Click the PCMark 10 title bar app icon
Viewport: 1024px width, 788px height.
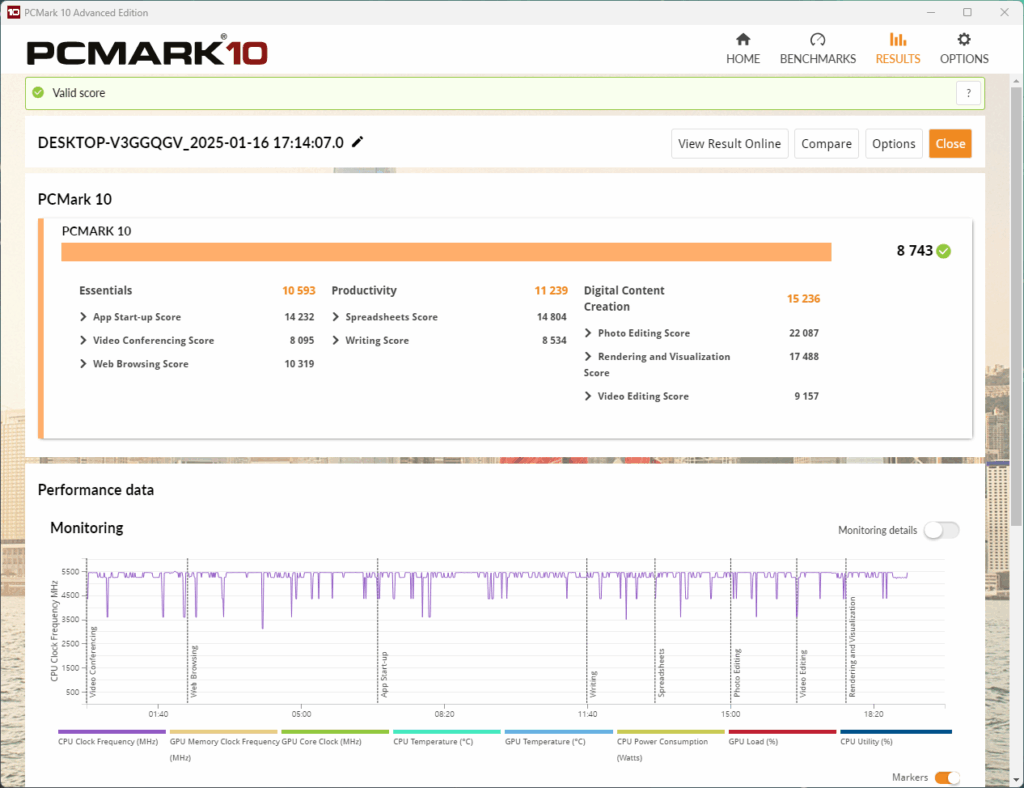click(13, 12)
